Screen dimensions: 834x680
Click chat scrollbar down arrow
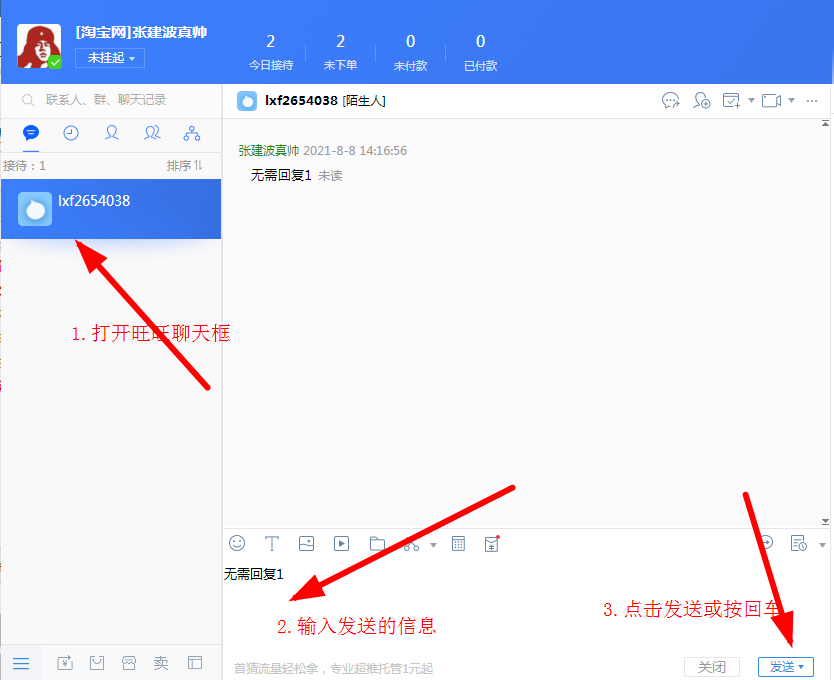(825, 522)
